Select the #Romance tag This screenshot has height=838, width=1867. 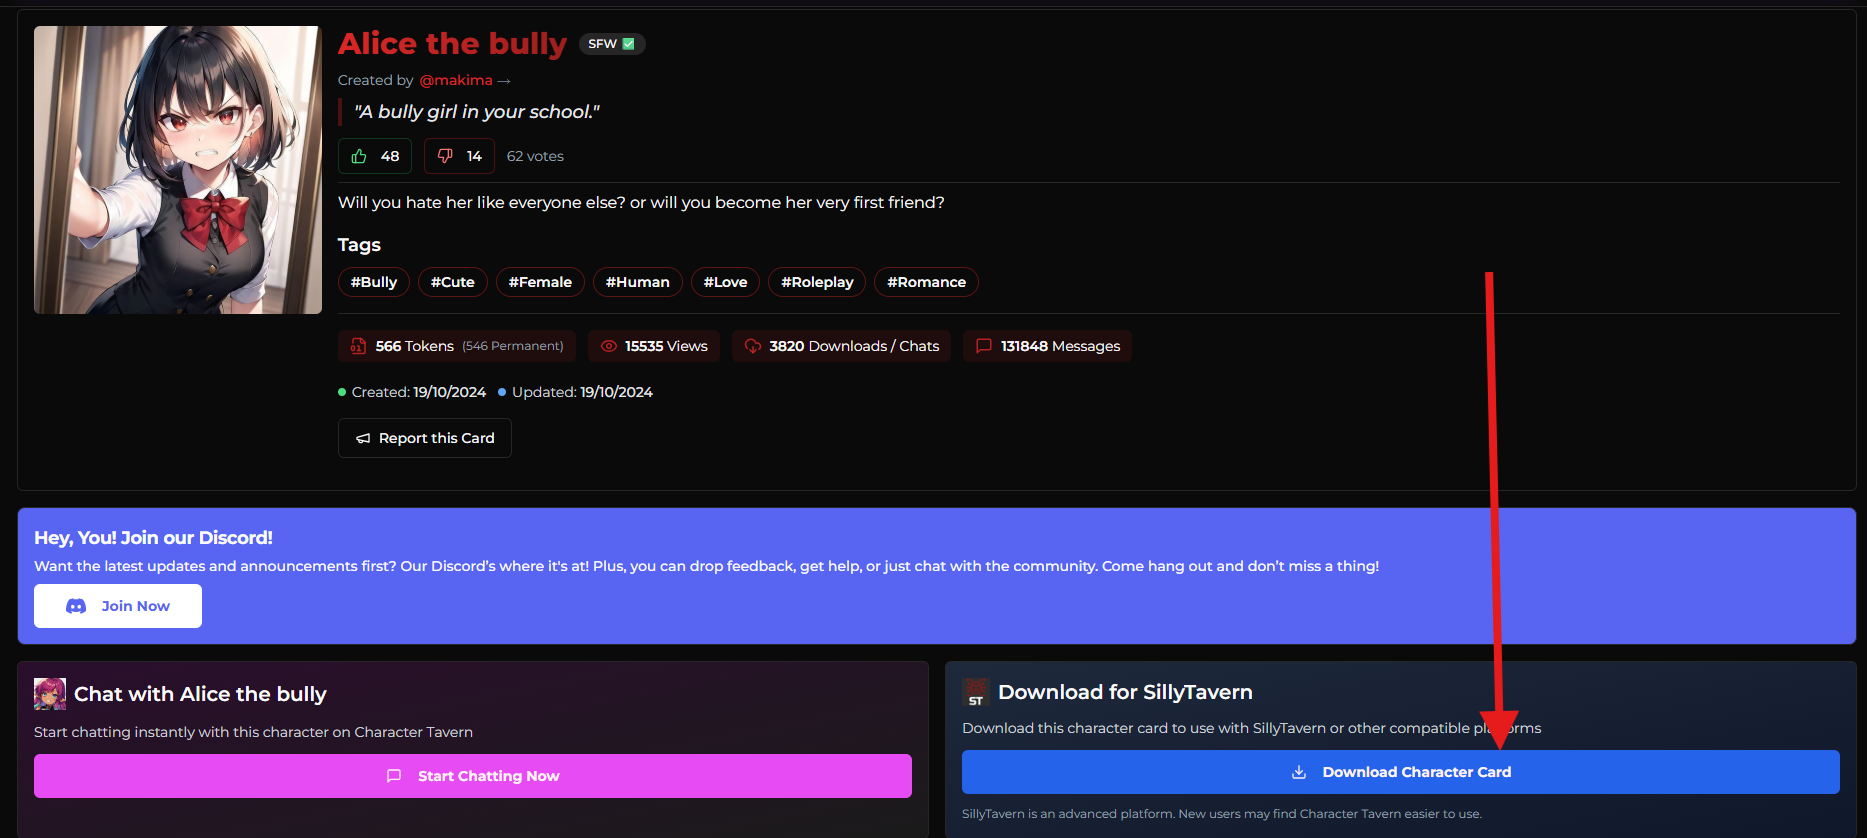927,282
